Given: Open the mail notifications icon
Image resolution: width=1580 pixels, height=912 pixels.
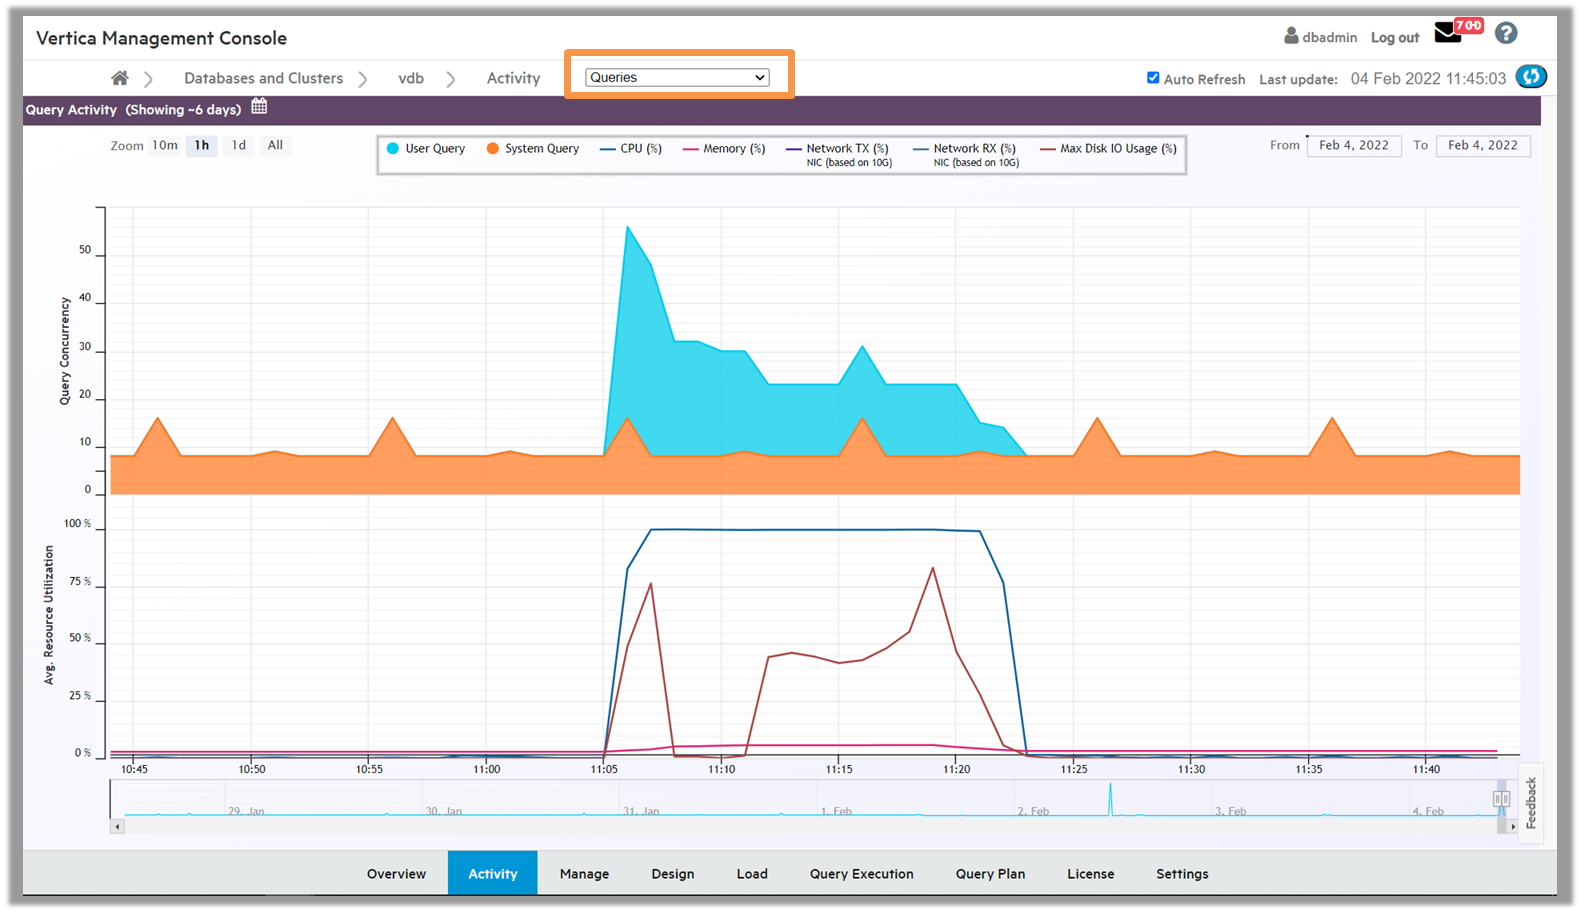Looking at the screenshot, I should [x=1447, y=34].
